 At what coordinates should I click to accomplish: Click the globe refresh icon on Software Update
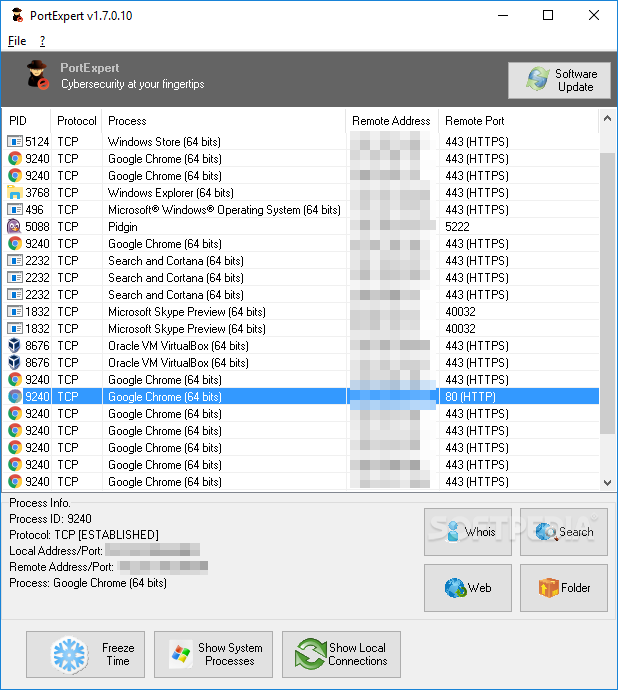click(x=537, y=79)
